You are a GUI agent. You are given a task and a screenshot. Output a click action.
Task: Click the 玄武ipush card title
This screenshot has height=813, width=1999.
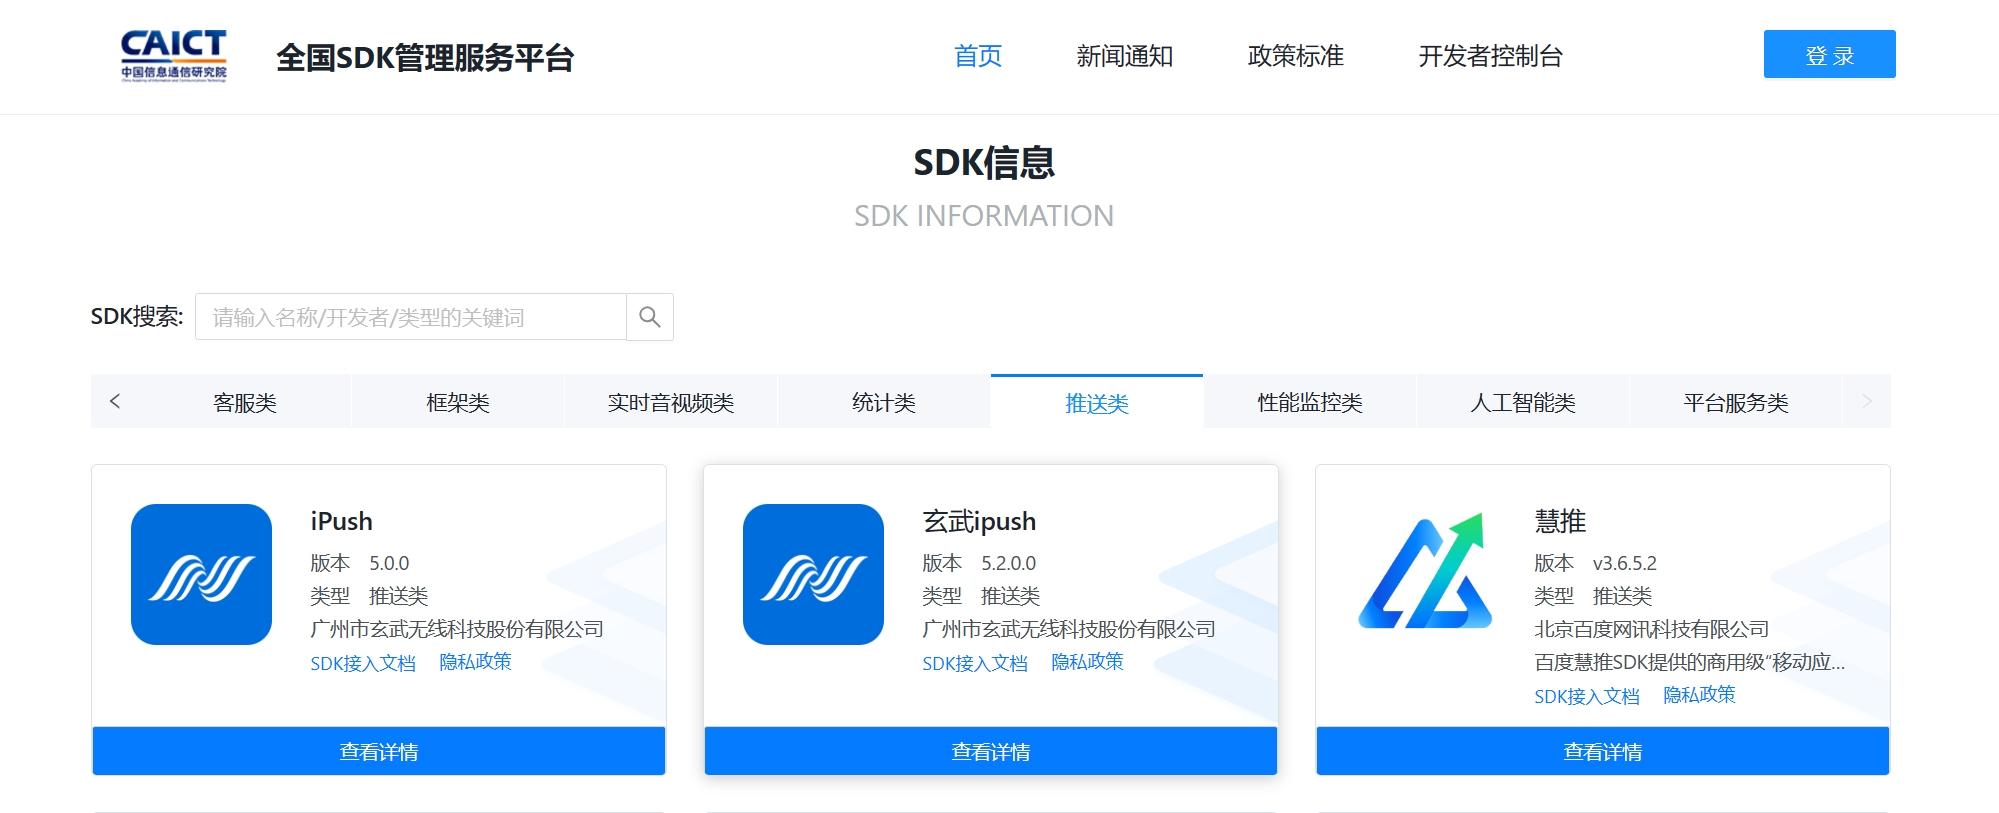(x=979, y=521)
